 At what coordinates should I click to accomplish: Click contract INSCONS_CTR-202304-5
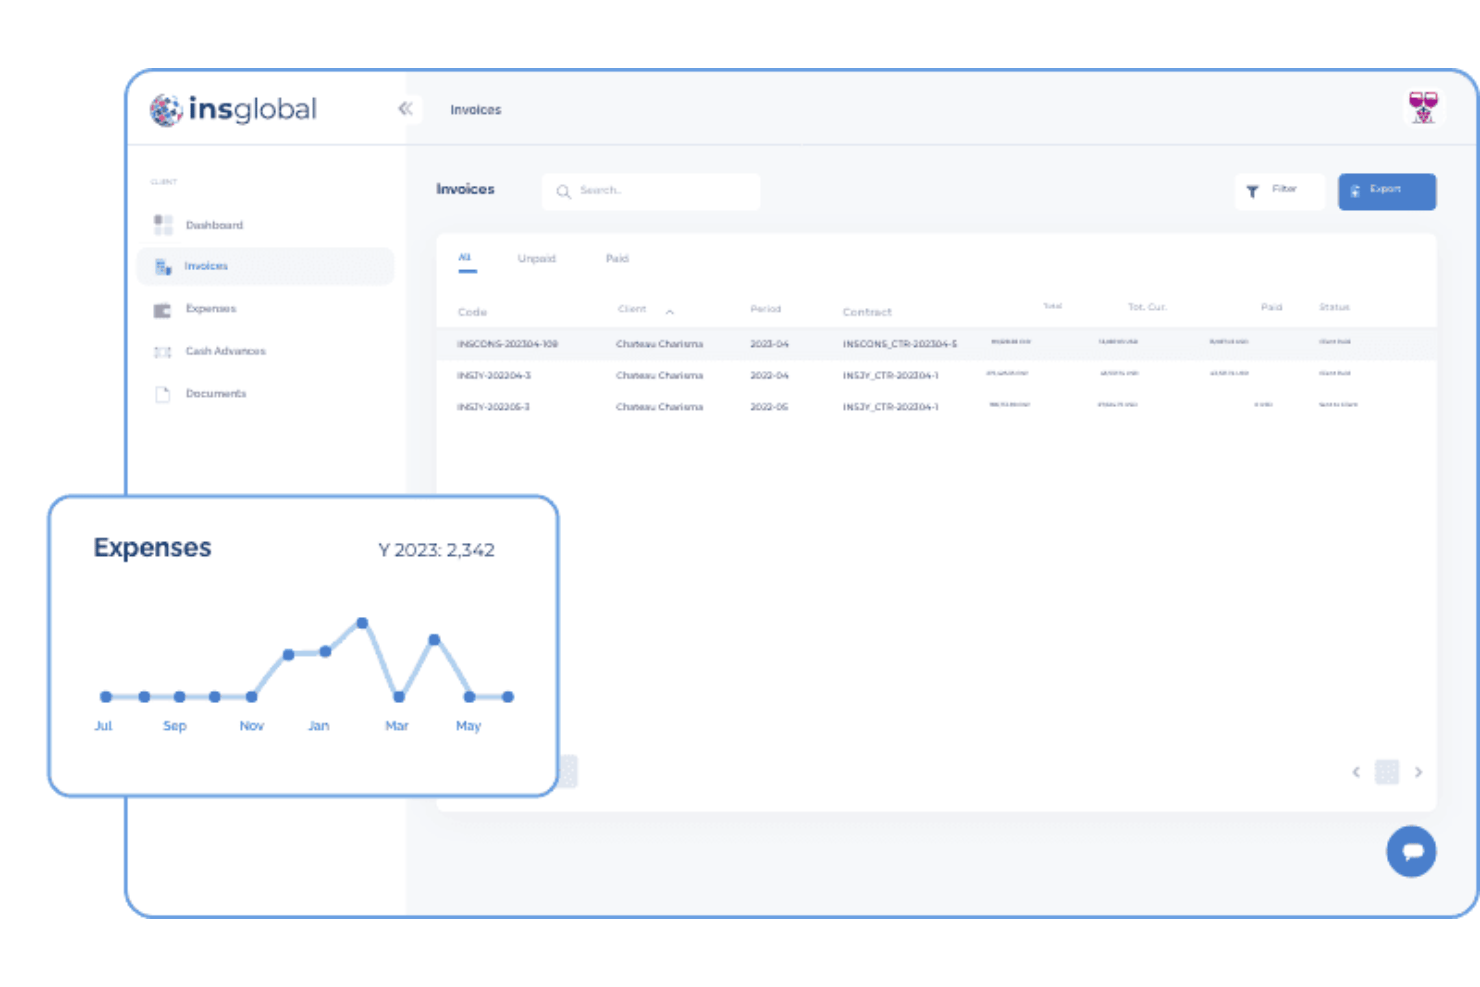click(x=900, y=344)
